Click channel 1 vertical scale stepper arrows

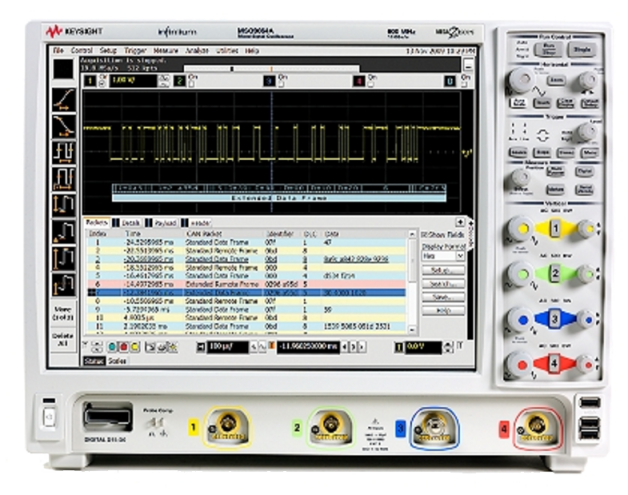(163, 81)
